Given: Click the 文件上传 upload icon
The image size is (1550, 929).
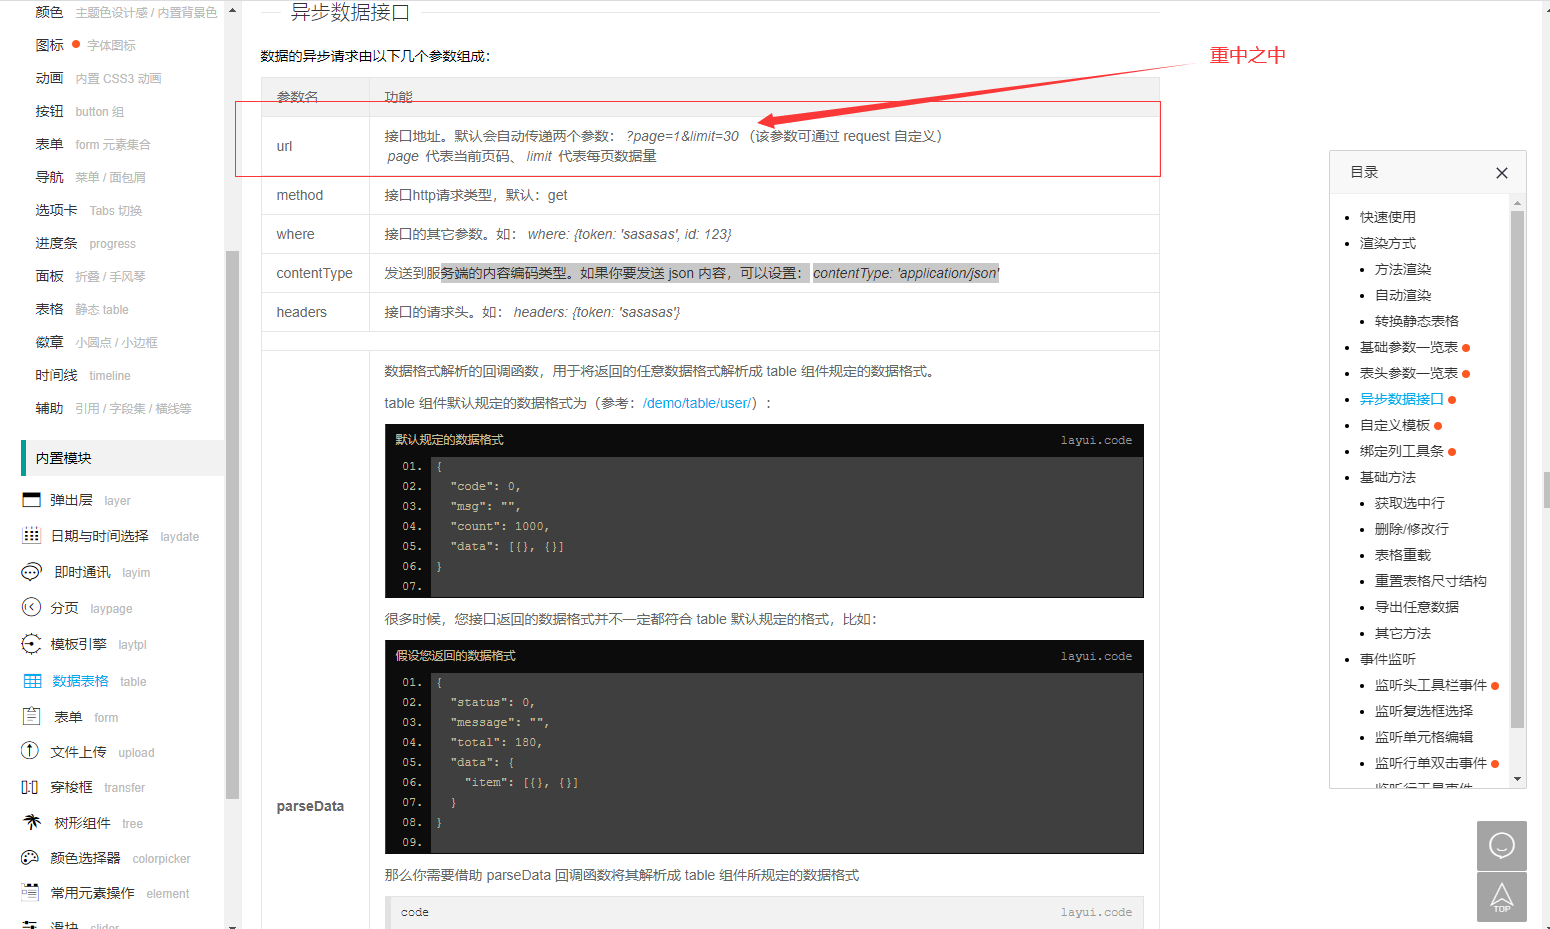Looking at the screenshot, I should [x=30, y=751].
